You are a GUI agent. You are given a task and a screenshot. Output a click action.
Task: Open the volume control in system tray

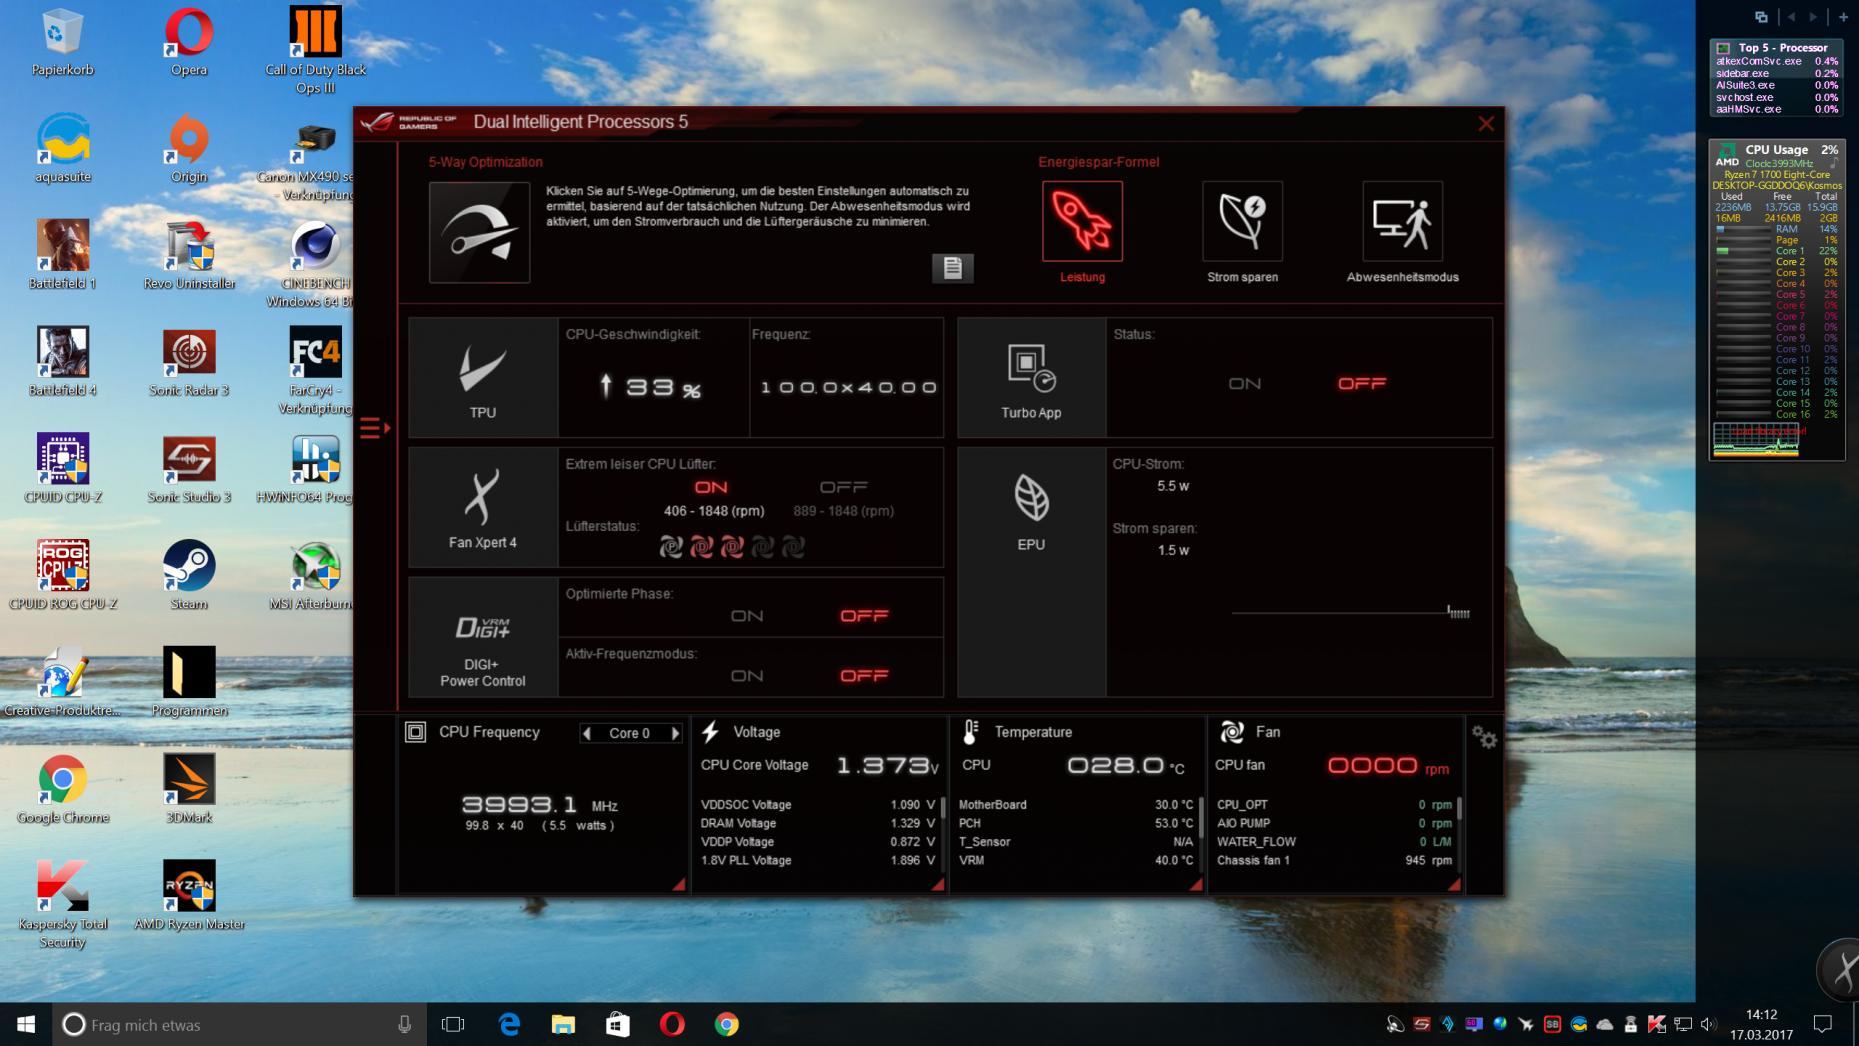(x=1707, y=1024)
